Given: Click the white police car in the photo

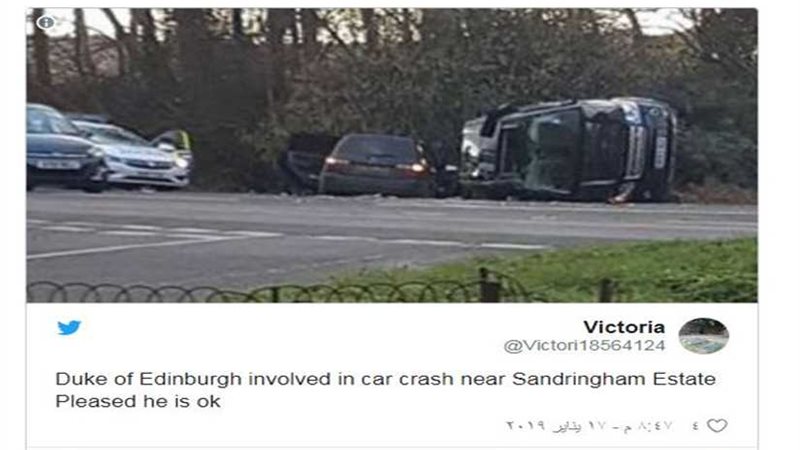Looking at the screenshot, I should 136,155.
